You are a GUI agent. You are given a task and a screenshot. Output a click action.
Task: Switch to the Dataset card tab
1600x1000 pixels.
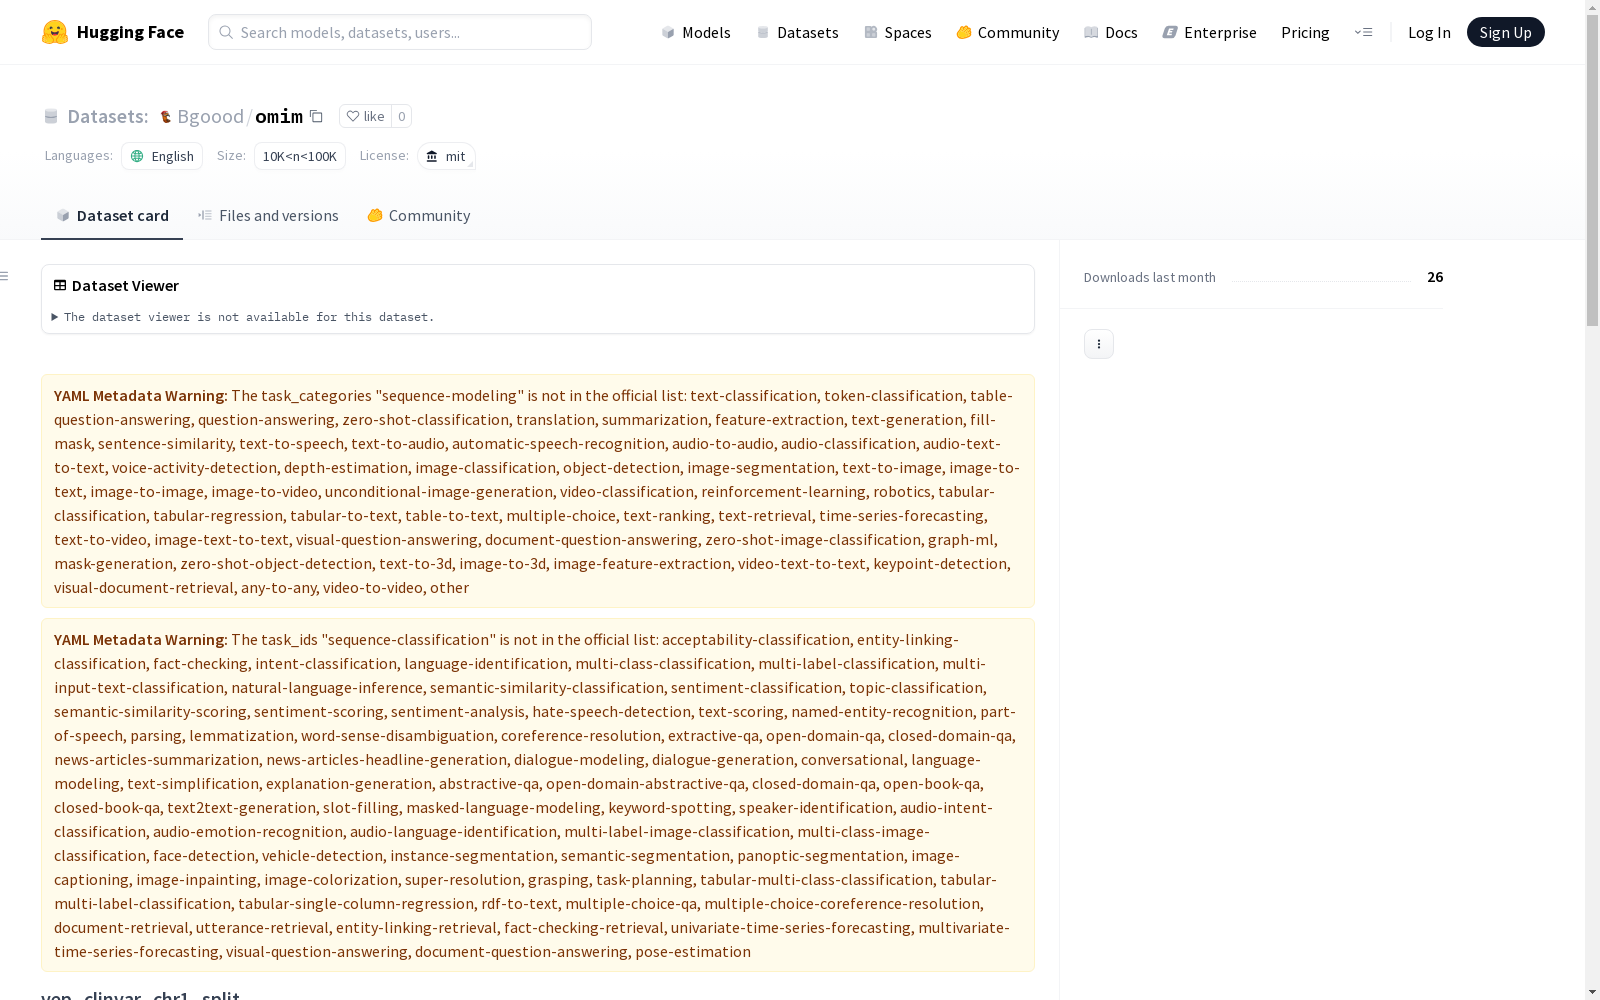point(112,215)
